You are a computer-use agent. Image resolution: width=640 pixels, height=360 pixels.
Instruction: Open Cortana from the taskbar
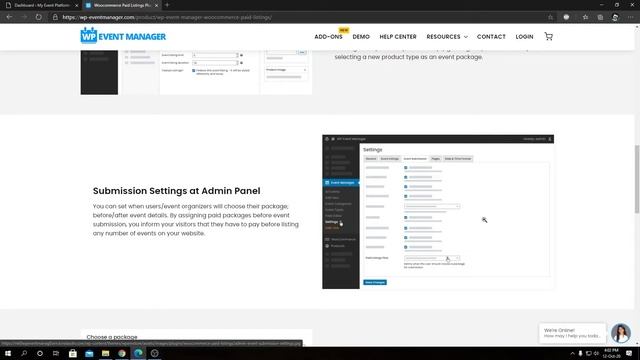[40, 353]
